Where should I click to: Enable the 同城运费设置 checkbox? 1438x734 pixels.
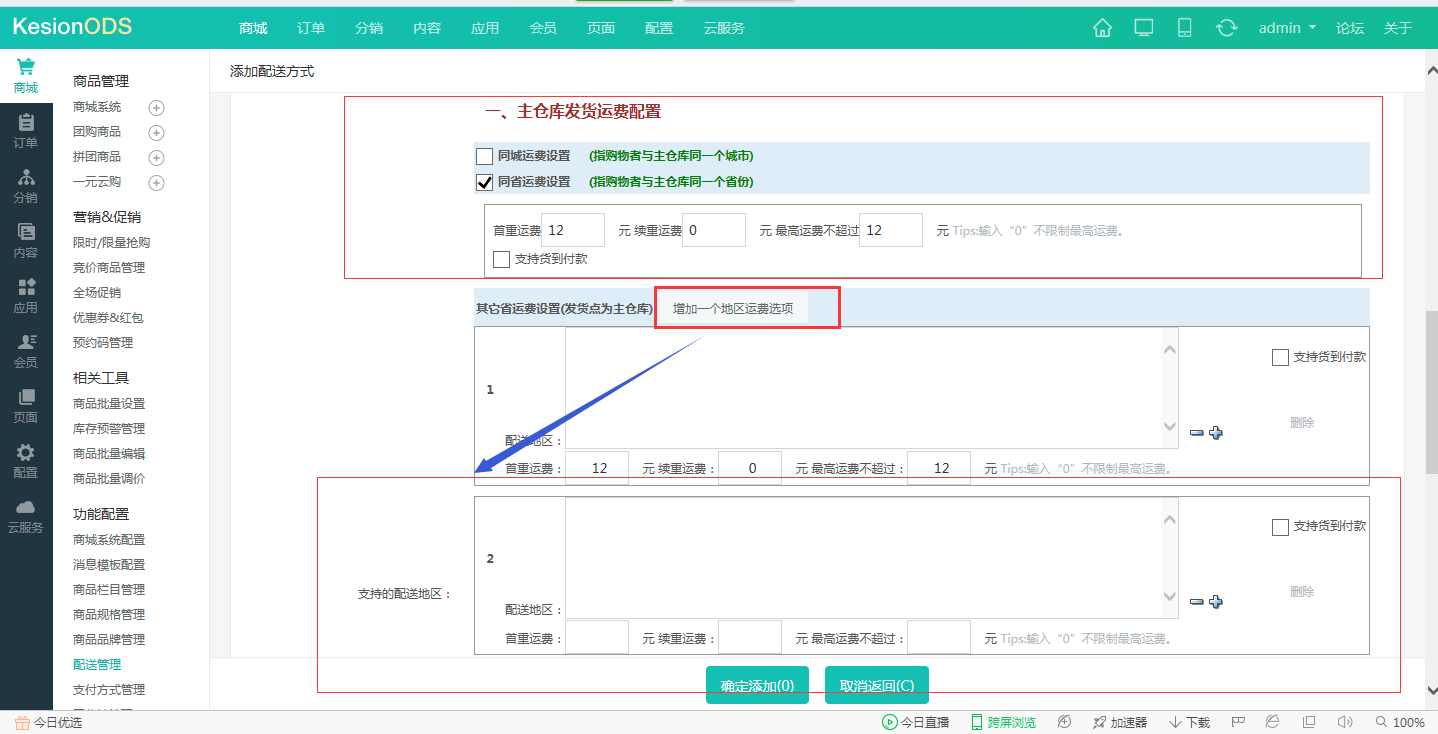click(485, 156)
